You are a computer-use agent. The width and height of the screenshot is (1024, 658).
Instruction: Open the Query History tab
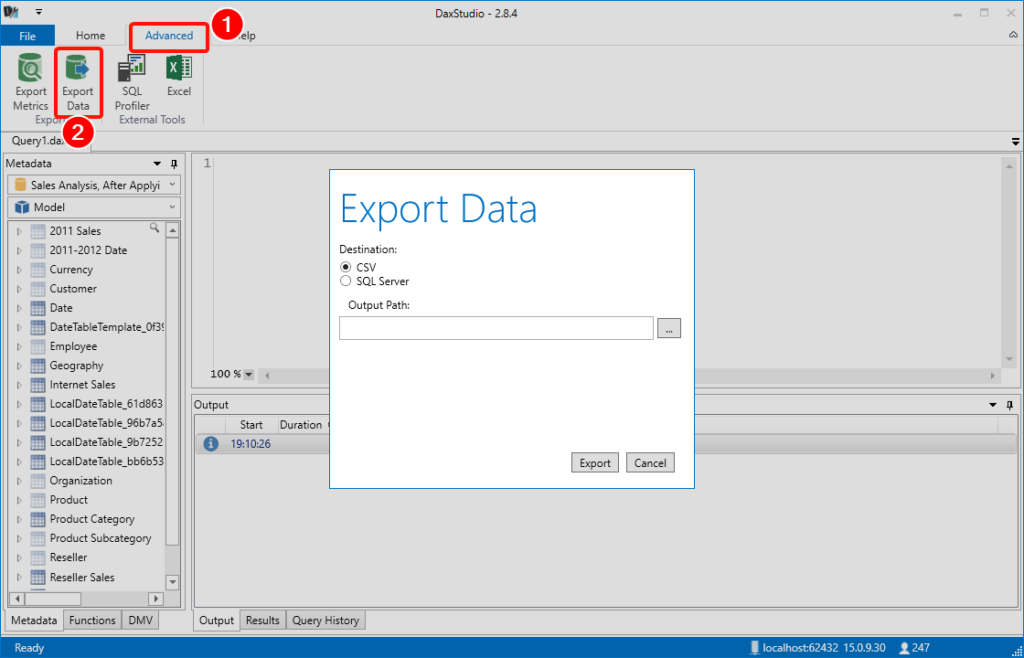(325, 620)
